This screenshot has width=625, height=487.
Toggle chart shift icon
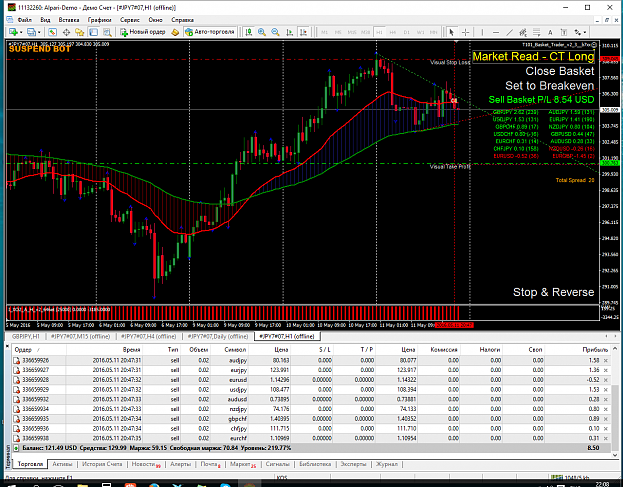[x=303, y=32]
